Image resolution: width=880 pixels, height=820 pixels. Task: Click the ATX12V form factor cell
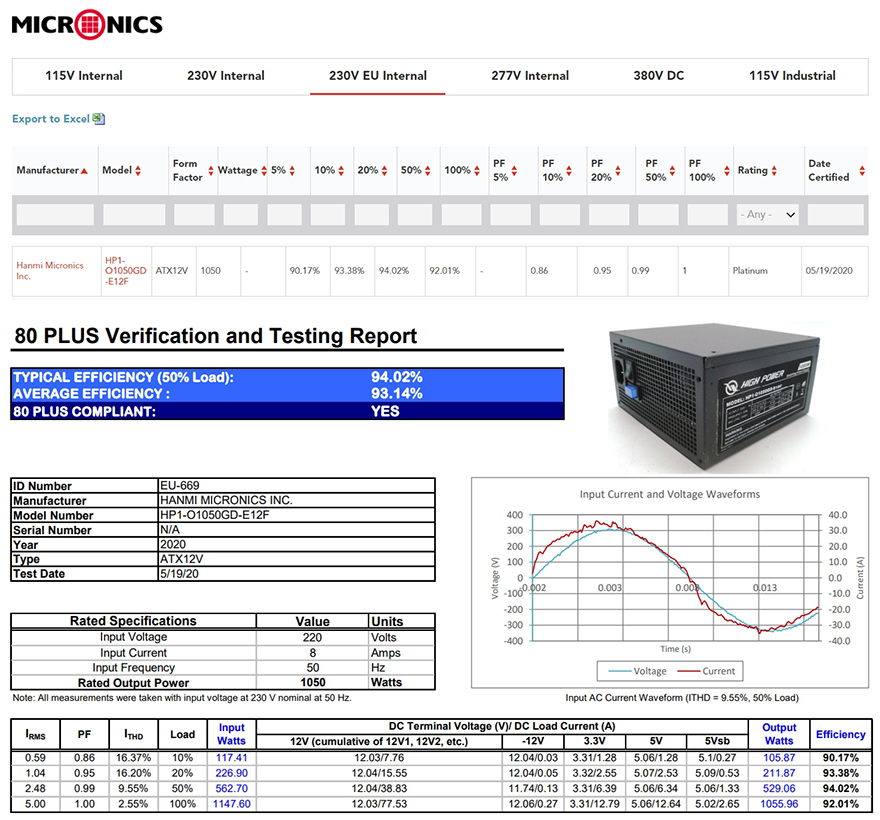172,271
